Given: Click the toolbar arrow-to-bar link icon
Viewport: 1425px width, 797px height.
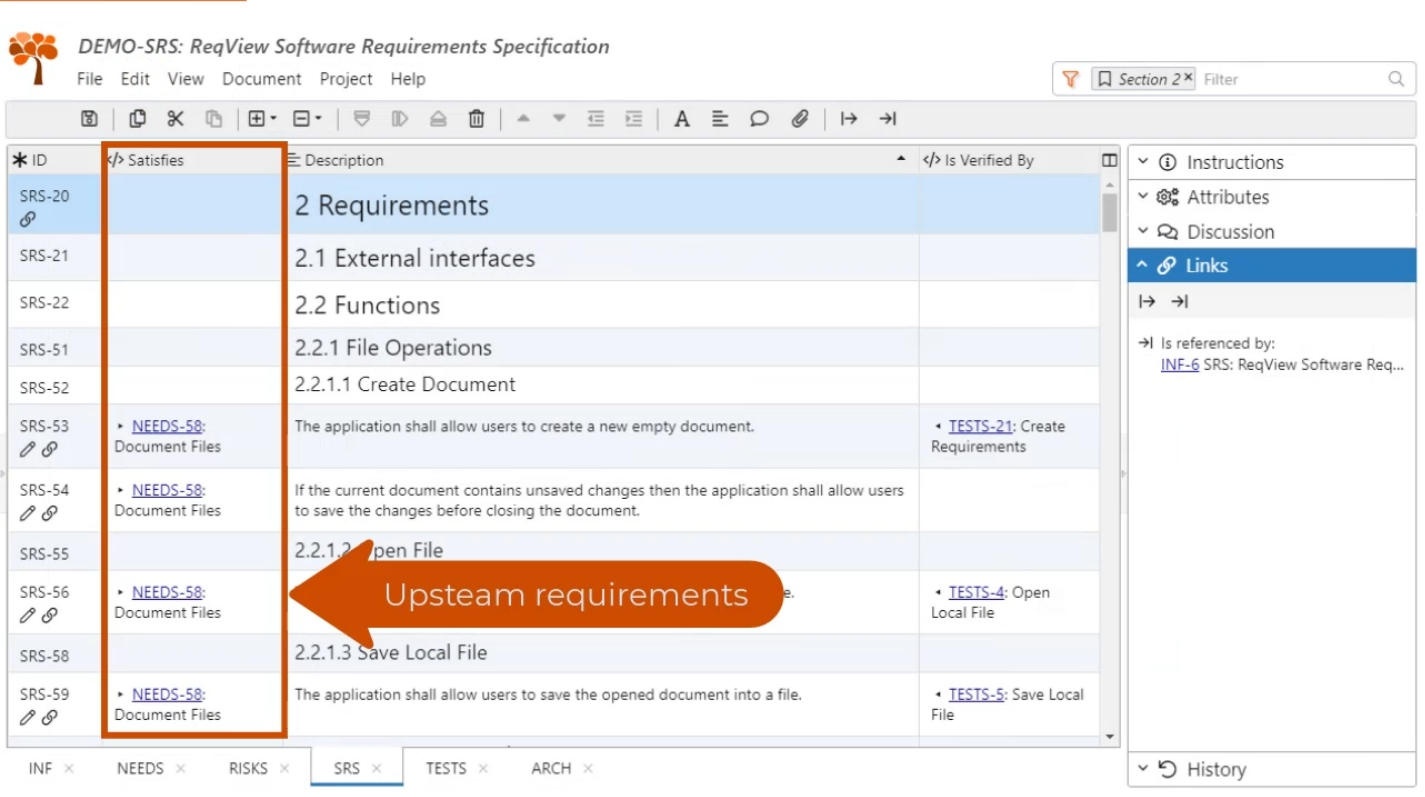Looking at the screenshot, I should click(x=888, y=119).
